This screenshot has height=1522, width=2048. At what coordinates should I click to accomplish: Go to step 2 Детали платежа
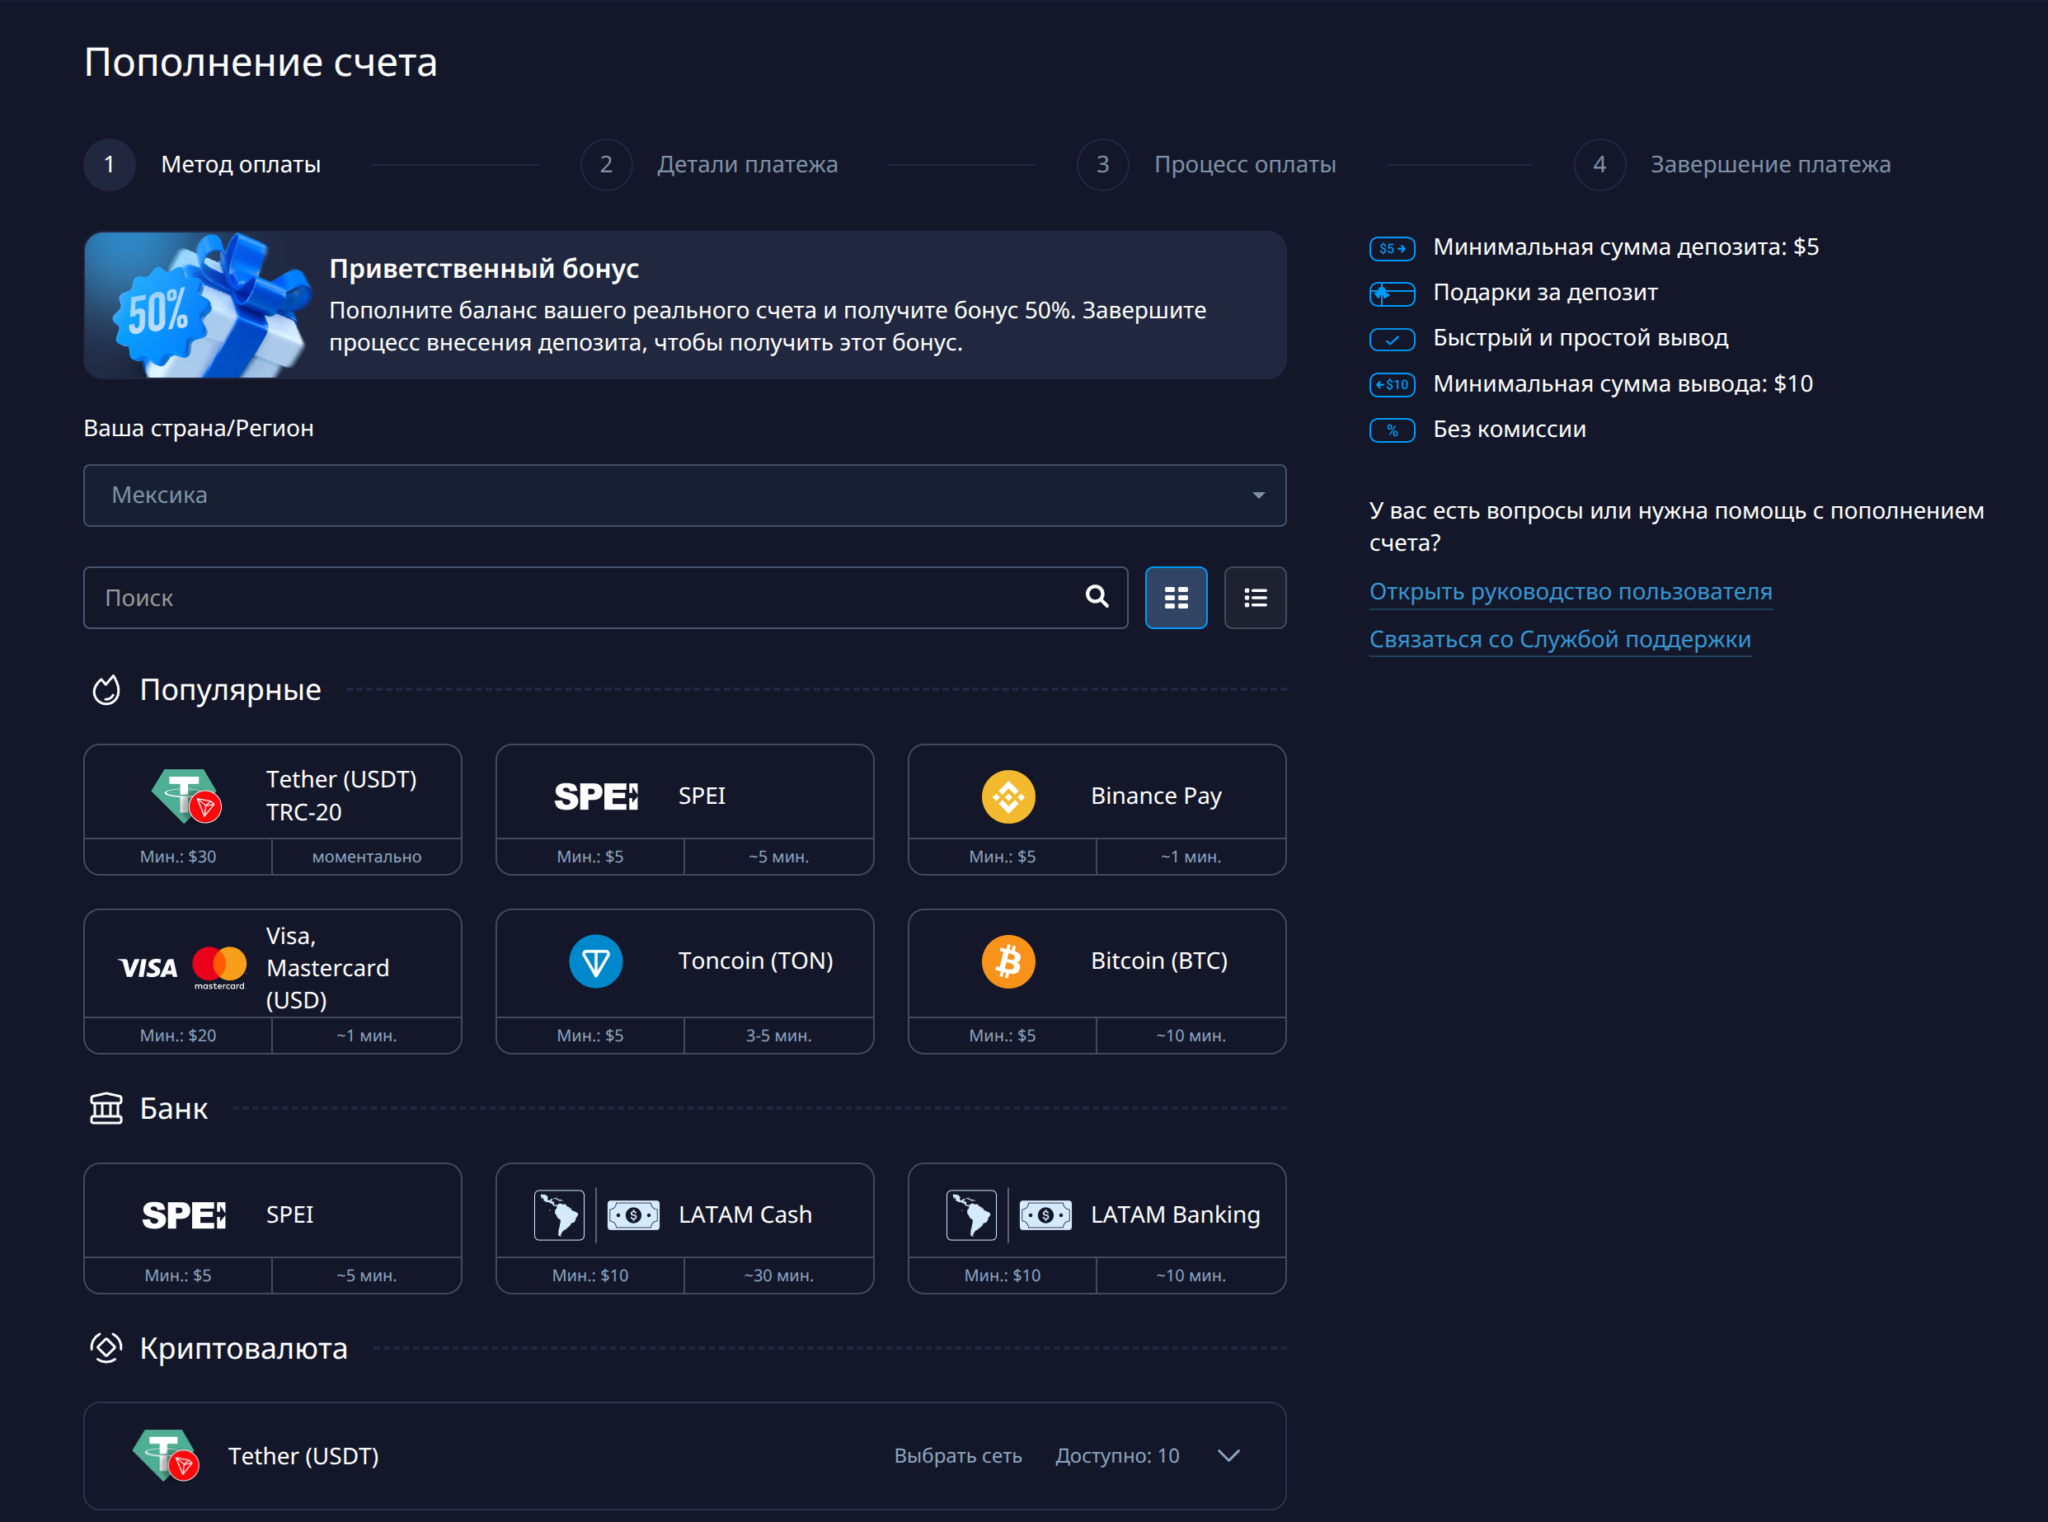pyautogui.click(x=746, y=165)
